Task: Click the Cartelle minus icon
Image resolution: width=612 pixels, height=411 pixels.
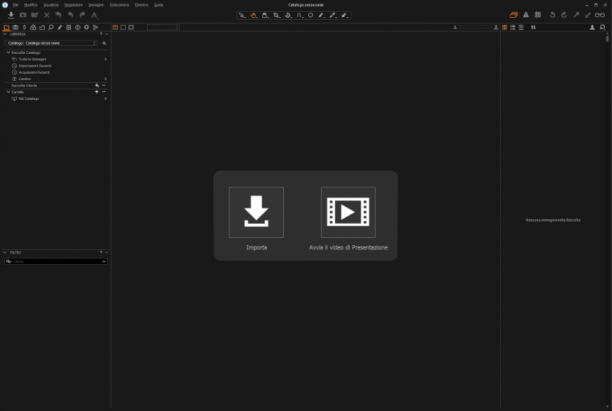Action: click(103, 92)
